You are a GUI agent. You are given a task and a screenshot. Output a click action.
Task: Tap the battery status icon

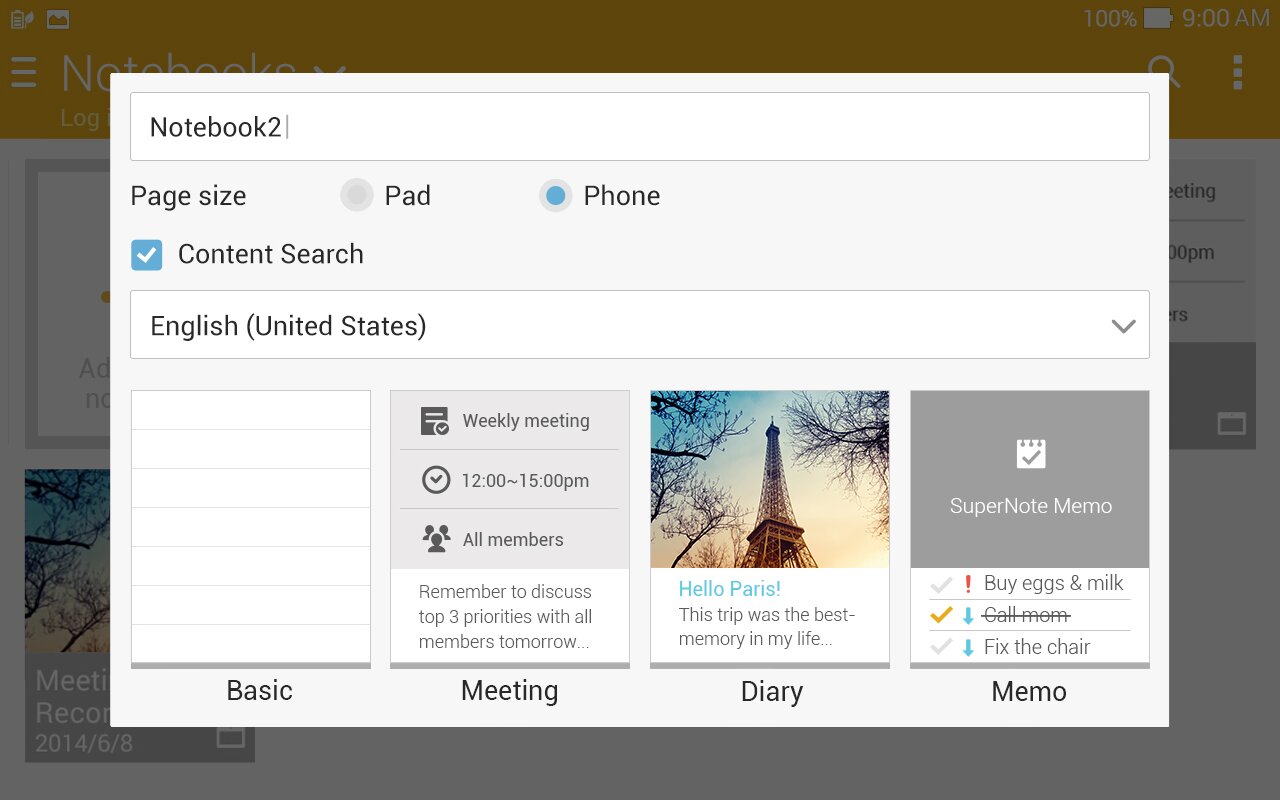pos(1157,18)
